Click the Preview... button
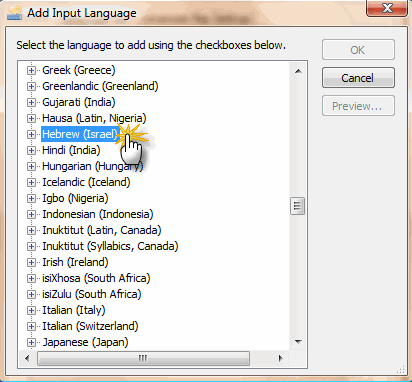This screenshot has height=382, width=412. tap(358, 106)
